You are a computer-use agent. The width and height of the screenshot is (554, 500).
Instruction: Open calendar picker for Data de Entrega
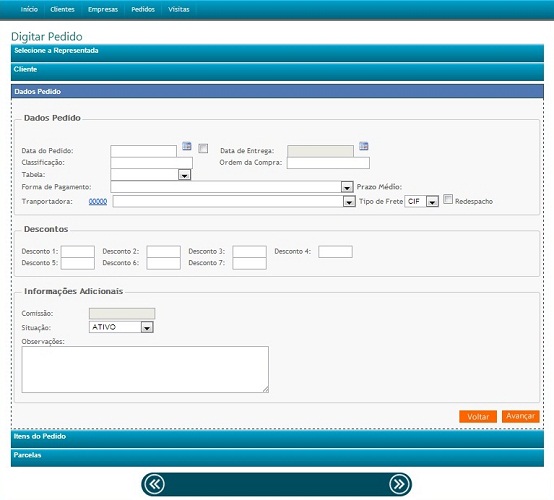pos(364,146)
